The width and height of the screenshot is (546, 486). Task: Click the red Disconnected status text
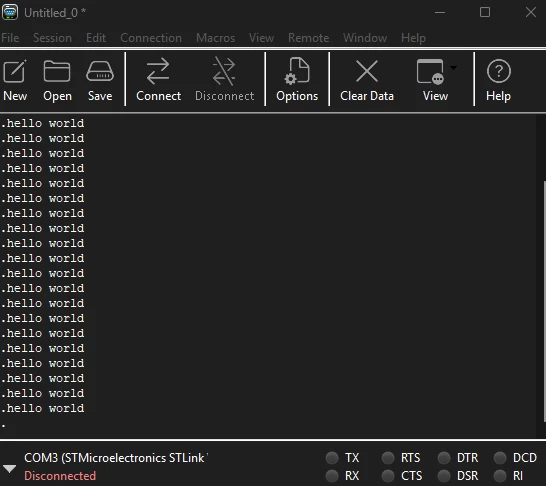click(60, 476)
